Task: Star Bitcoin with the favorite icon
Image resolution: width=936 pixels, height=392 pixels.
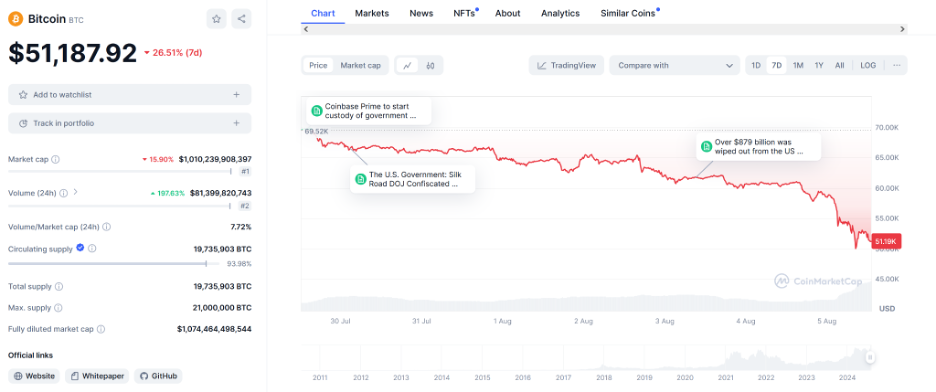Action: pyautogui.click(x=216, y=19)
